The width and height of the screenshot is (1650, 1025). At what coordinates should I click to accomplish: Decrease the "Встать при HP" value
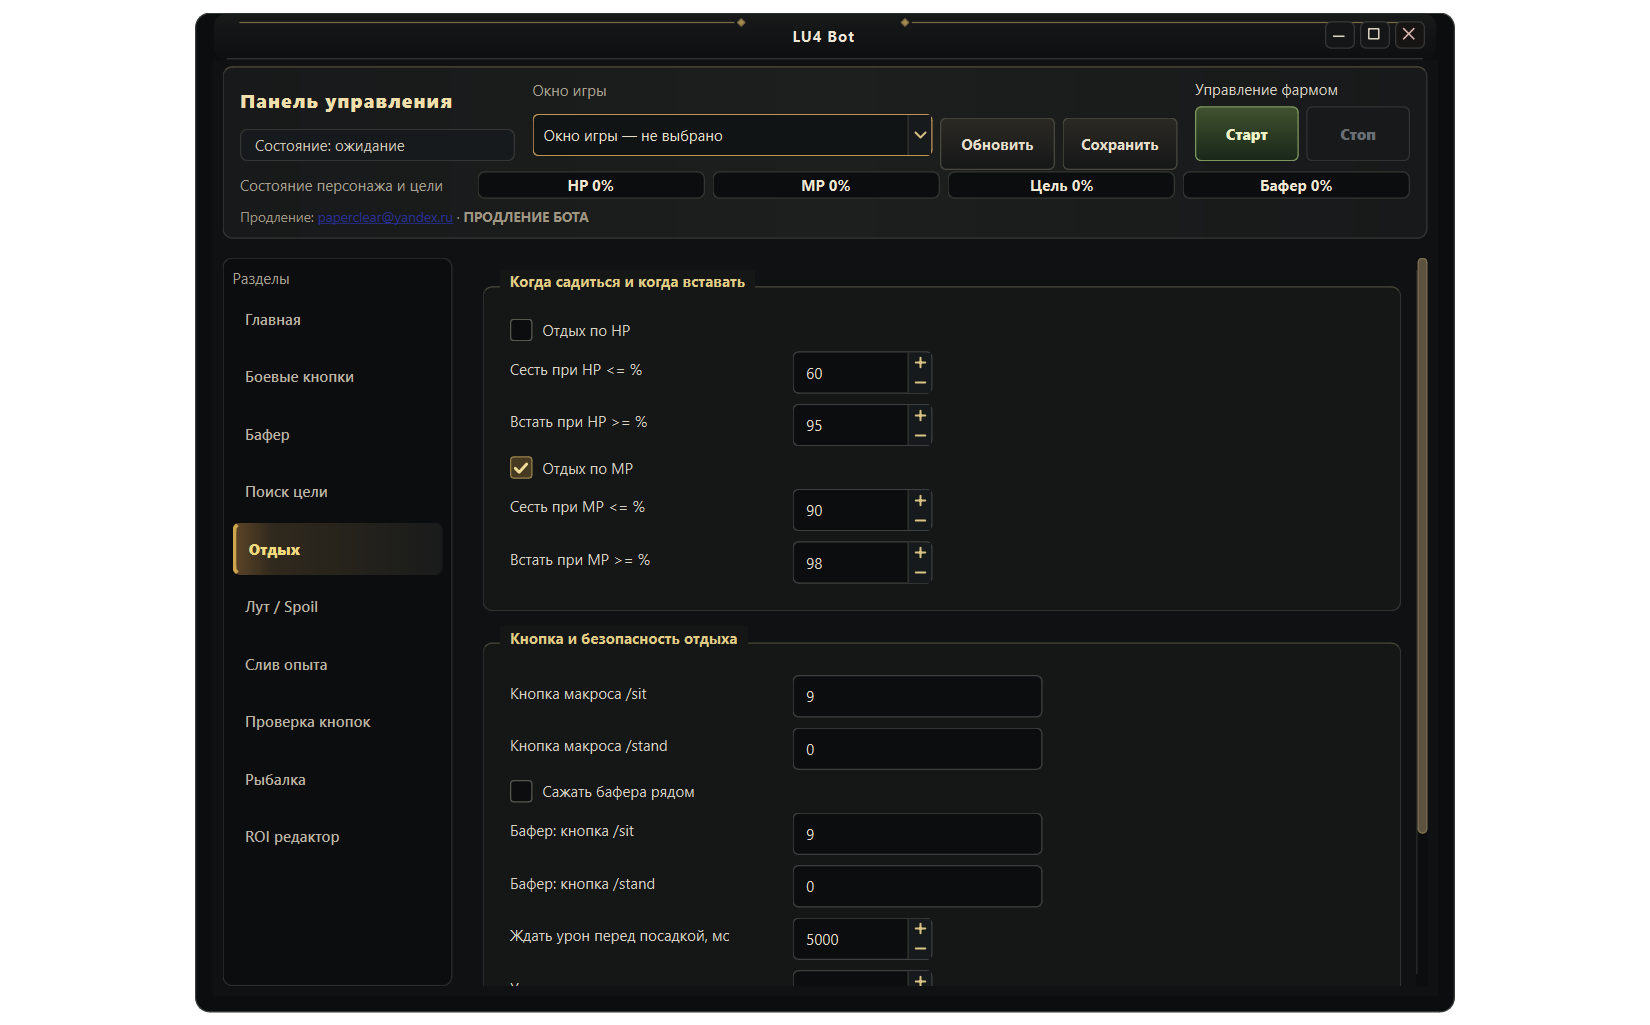coord(920,436)
